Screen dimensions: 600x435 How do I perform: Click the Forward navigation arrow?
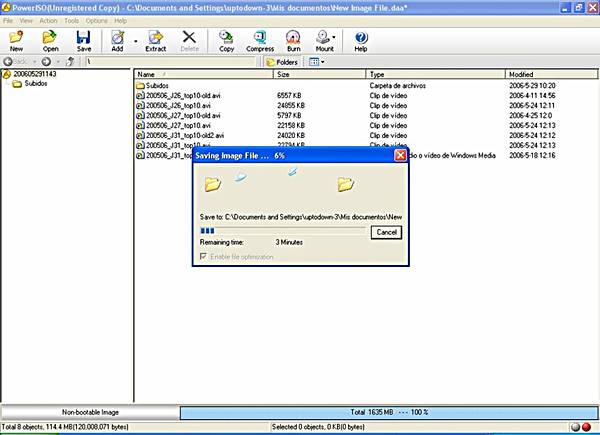click(x=46, y=62)
